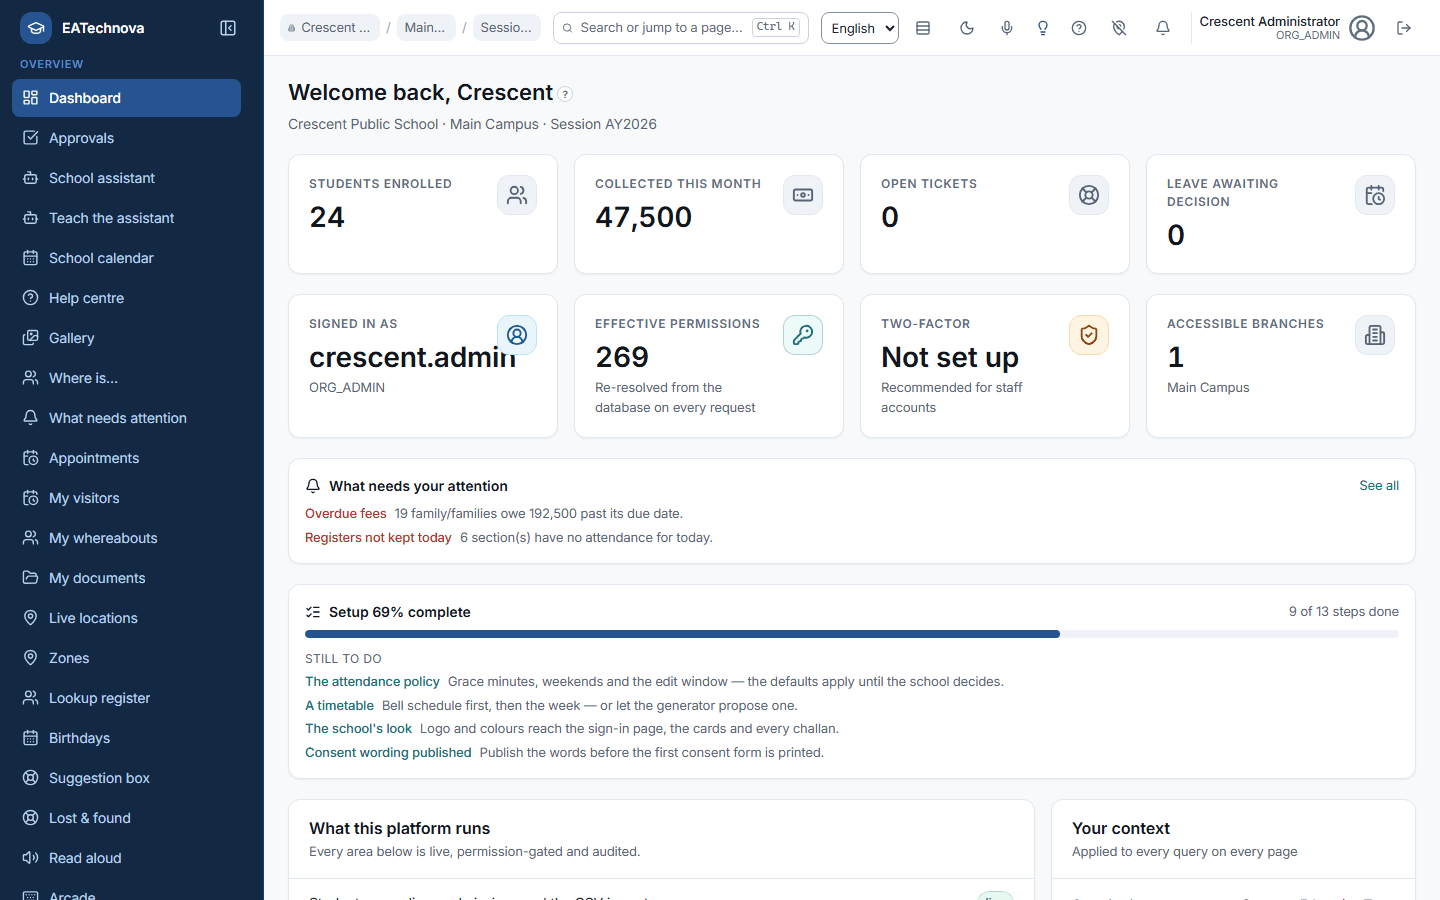Click the help icon beside Welcome back heading
Screen dimensions: 1440x900
click(x=565, y=94)
